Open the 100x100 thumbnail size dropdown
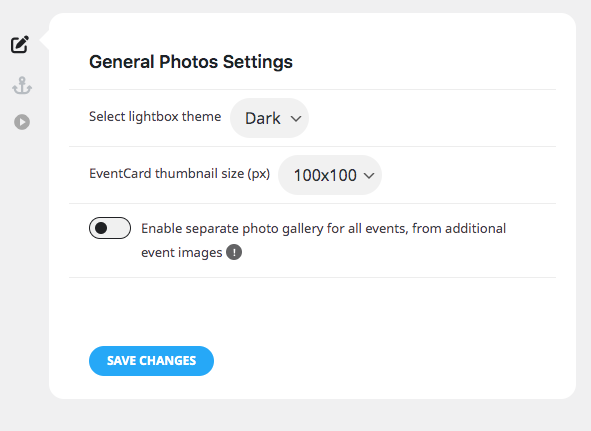 [x=330, y=175]
